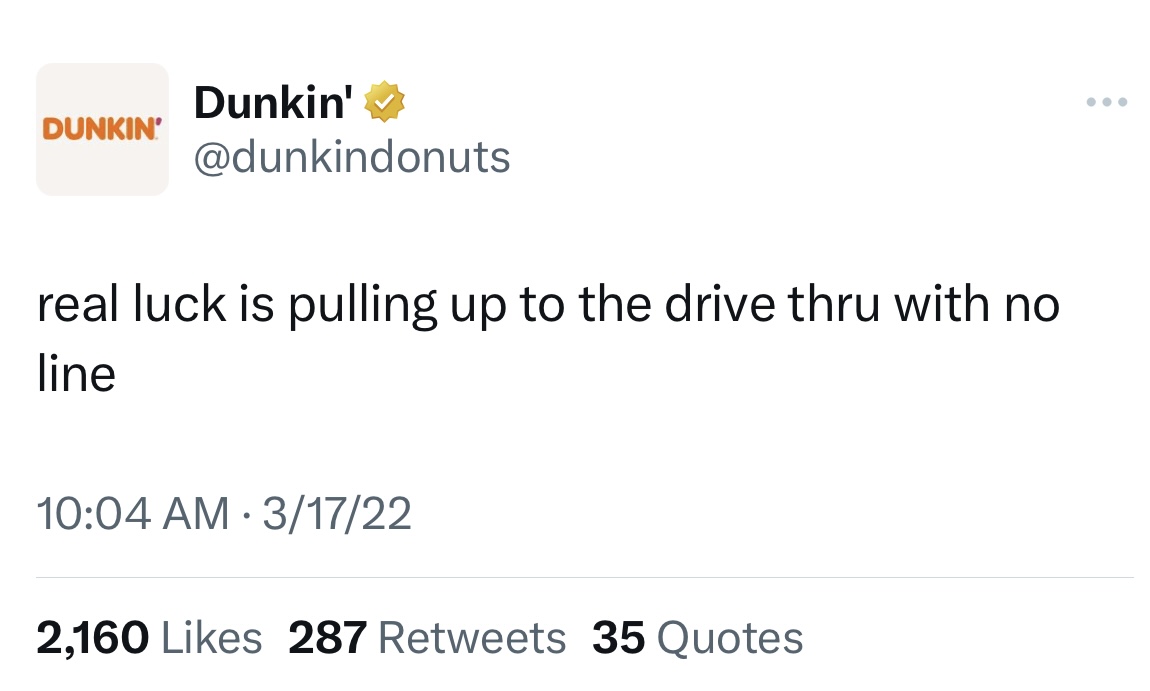Image resolution: width=1150 pixels, height=691 pixels.
Task: Open the @dunkindonuts handle link
Action: point(352,157)
